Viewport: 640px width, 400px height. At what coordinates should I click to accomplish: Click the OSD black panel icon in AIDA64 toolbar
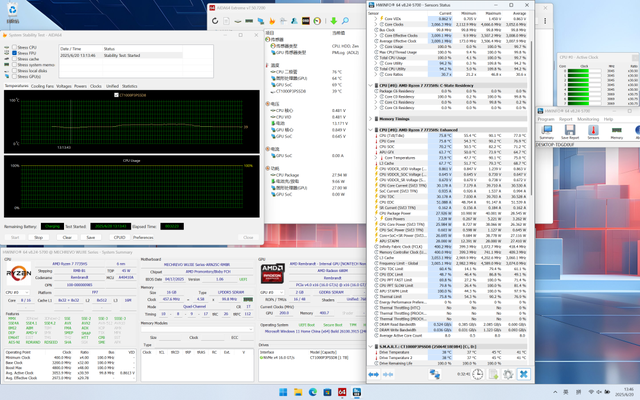click(x=305, y=21)
